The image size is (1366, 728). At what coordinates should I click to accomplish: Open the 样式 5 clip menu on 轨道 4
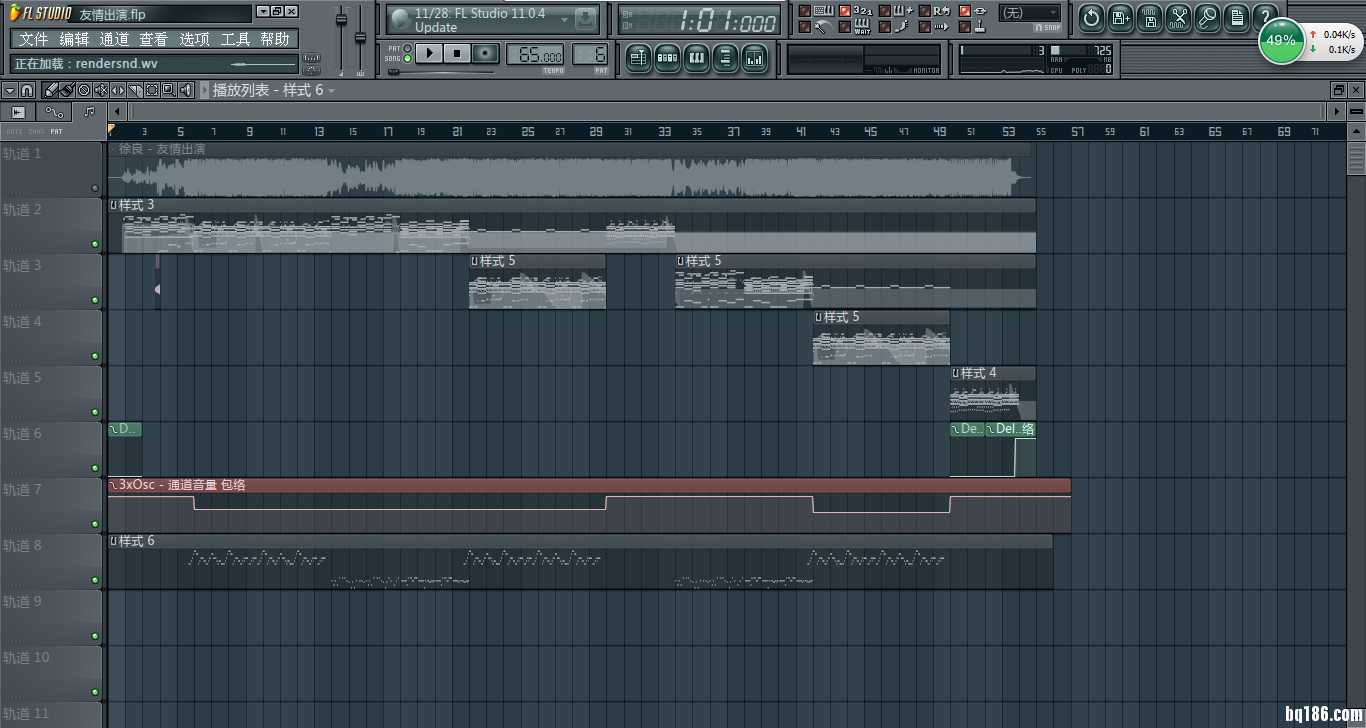click(819, 317)
